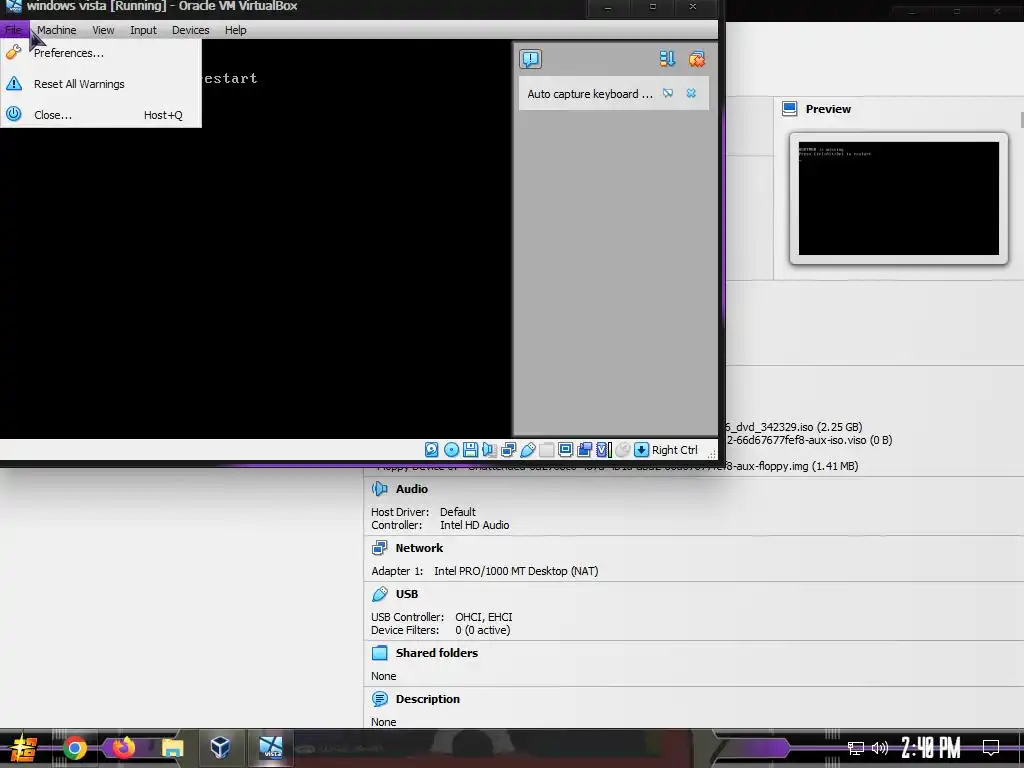Click the optical disc status icon
The width and height of the screenshot is (1024, 768).
click(x=451, y=450)
